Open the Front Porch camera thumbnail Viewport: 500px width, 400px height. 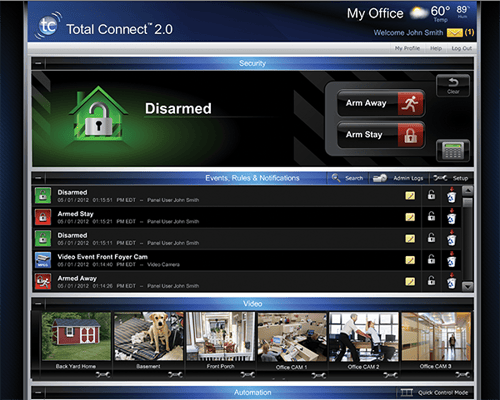pyautogui.click(x=220, y=337)
